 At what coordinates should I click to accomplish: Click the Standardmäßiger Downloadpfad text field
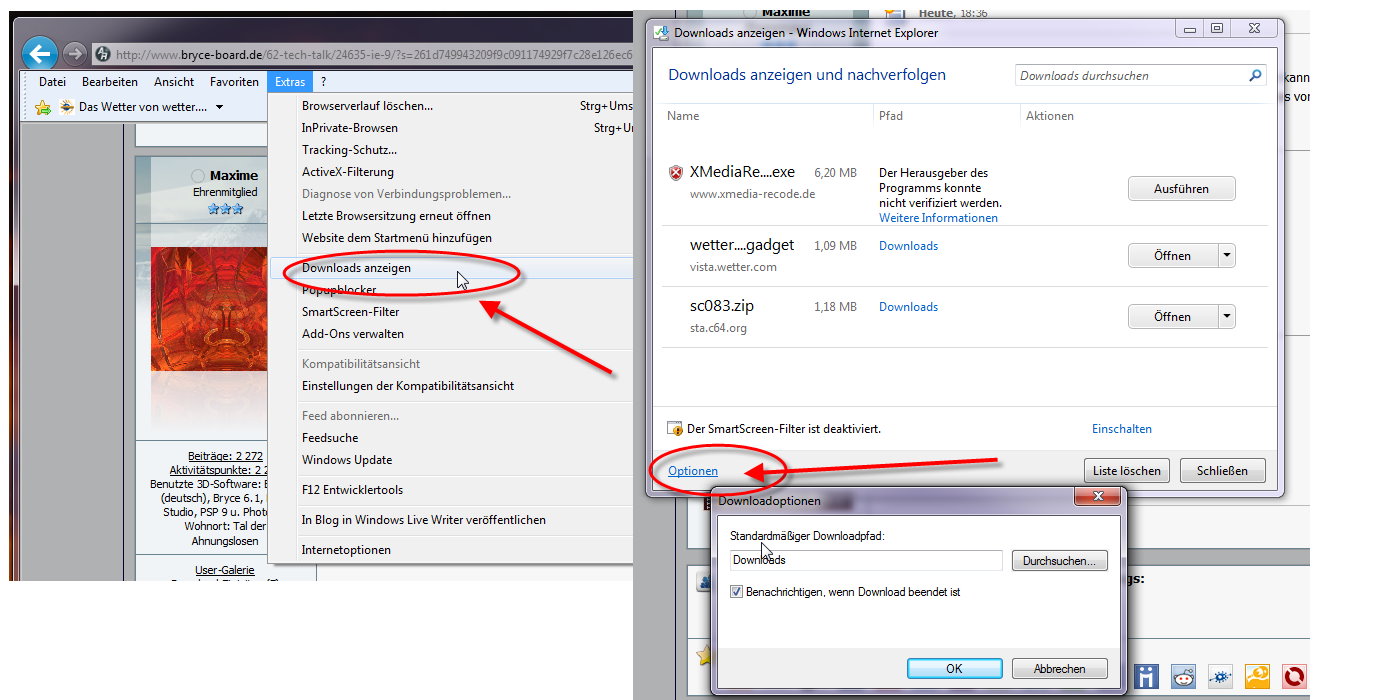(x=866, y=560)
